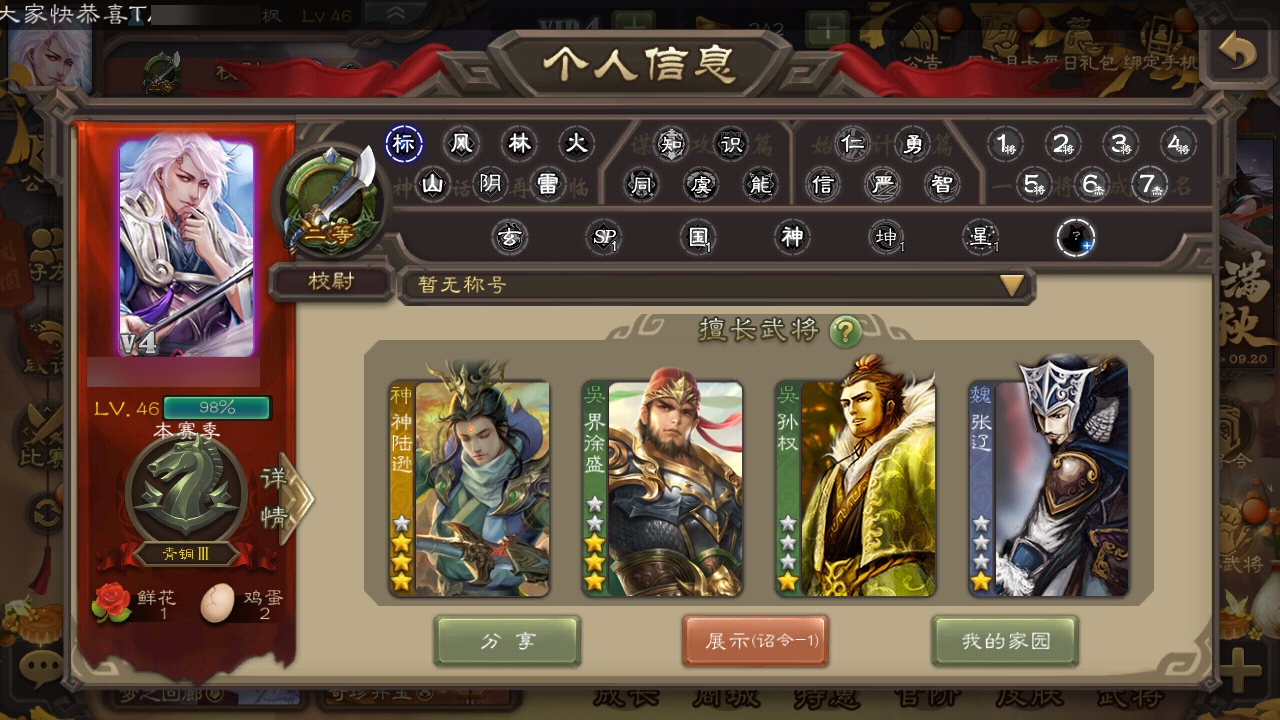The height and width of the screenshot is (720, 1280).
Task: Click the LV.46 experience progress bar
Action: 217,408
